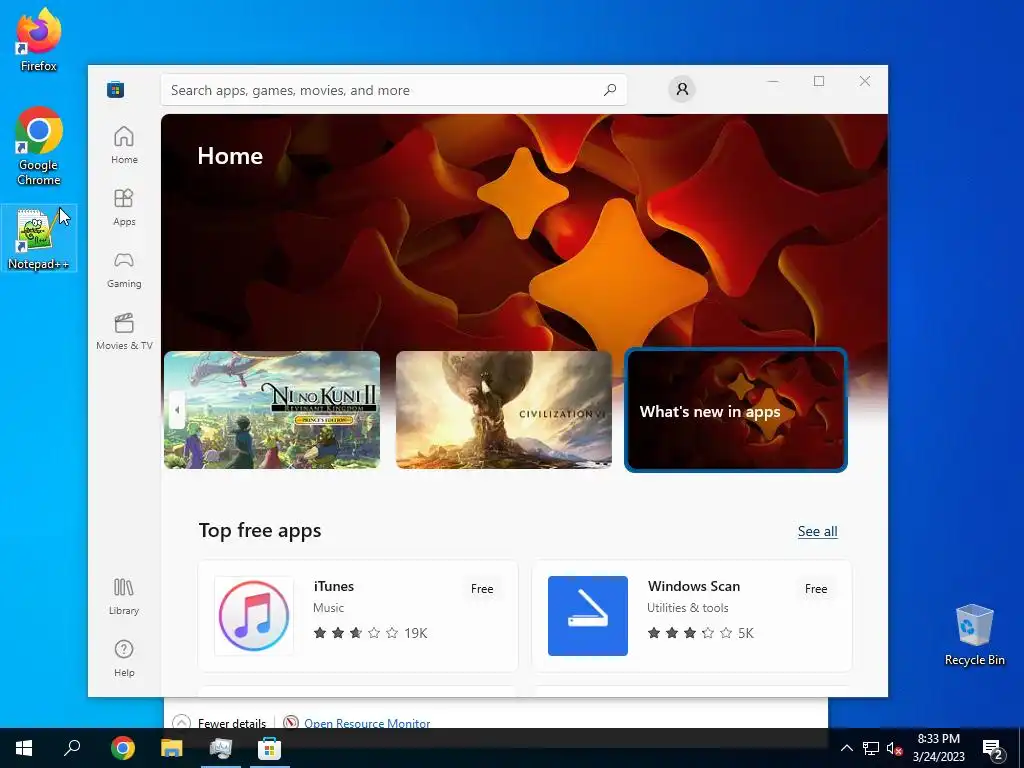Click the network tray icon
This screenshot has width=1024, height=768.
[871, 748]
